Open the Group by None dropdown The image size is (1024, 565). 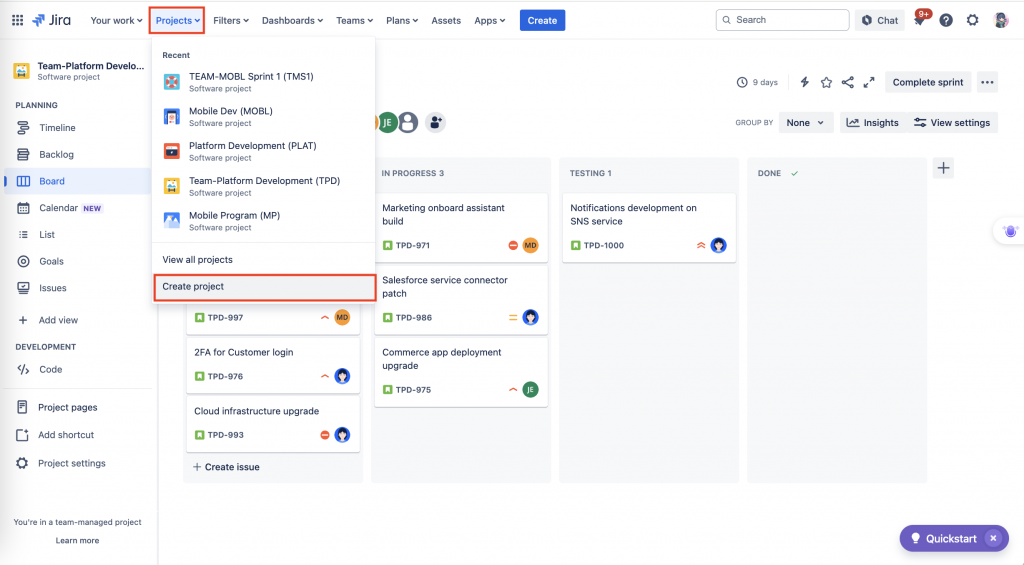pos(805,122)
